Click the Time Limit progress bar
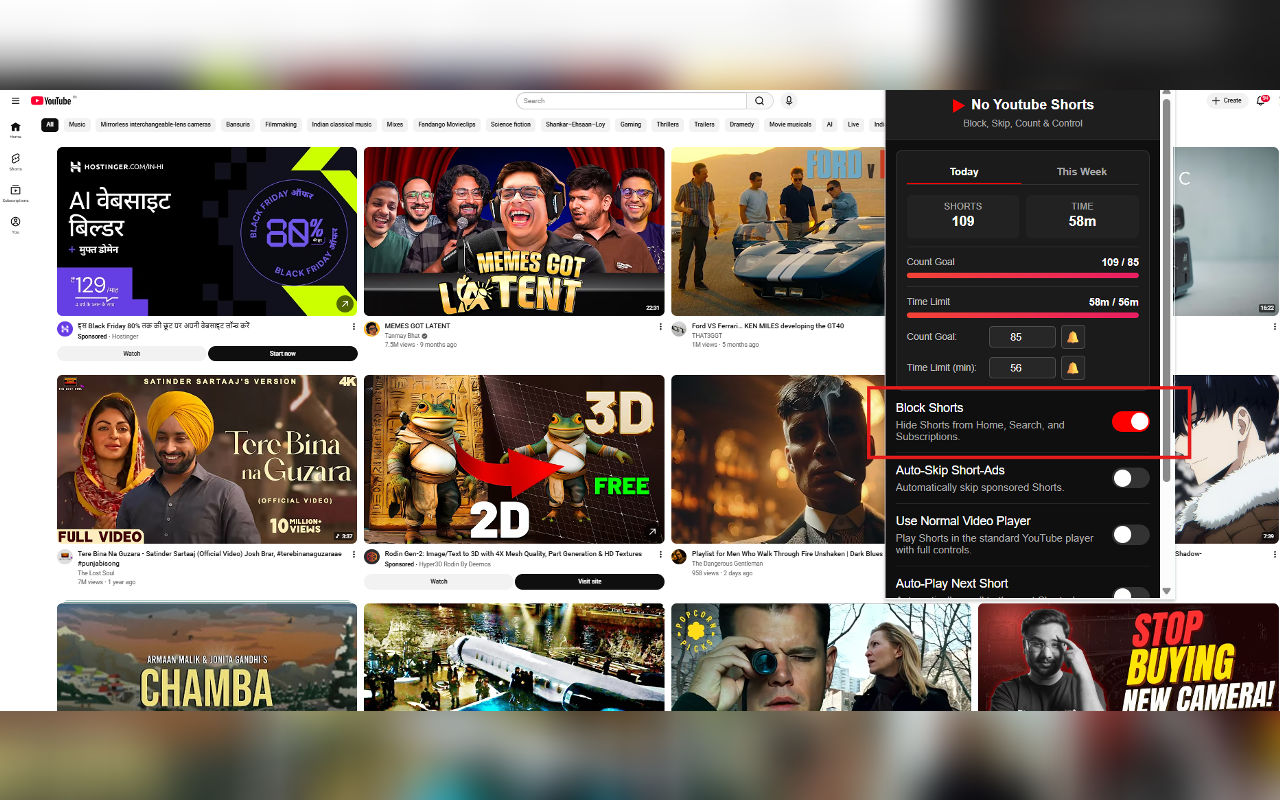Viewport: 1280px width, 800px height. (1022, 315)
